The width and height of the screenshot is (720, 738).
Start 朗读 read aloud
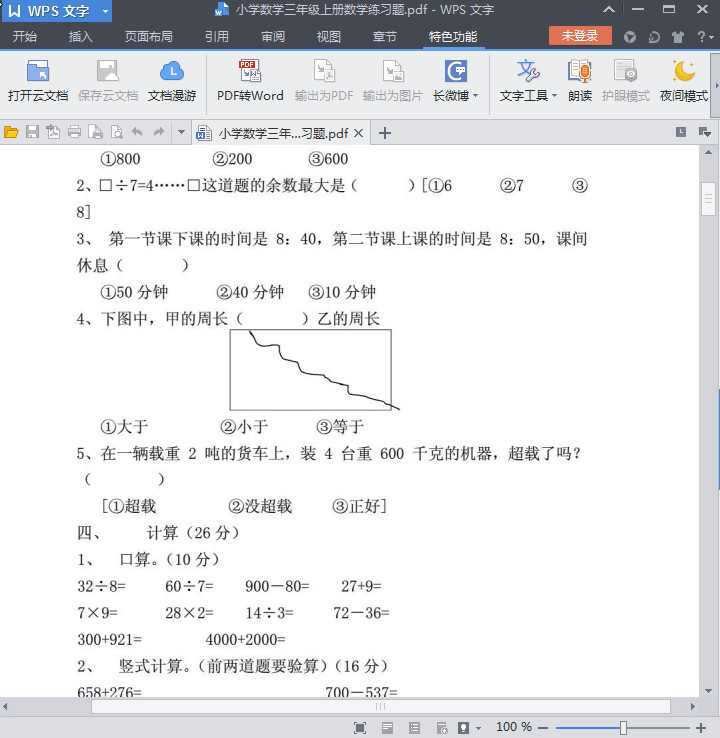click(580, 80)
